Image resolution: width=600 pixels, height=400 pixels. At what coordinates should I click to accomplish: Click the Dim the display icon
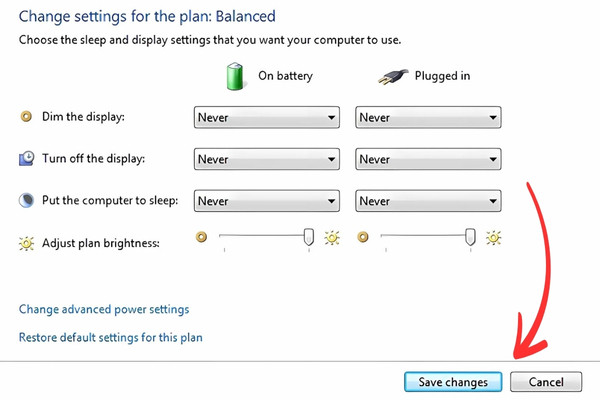pyautogui.click(x=27, y=118)
